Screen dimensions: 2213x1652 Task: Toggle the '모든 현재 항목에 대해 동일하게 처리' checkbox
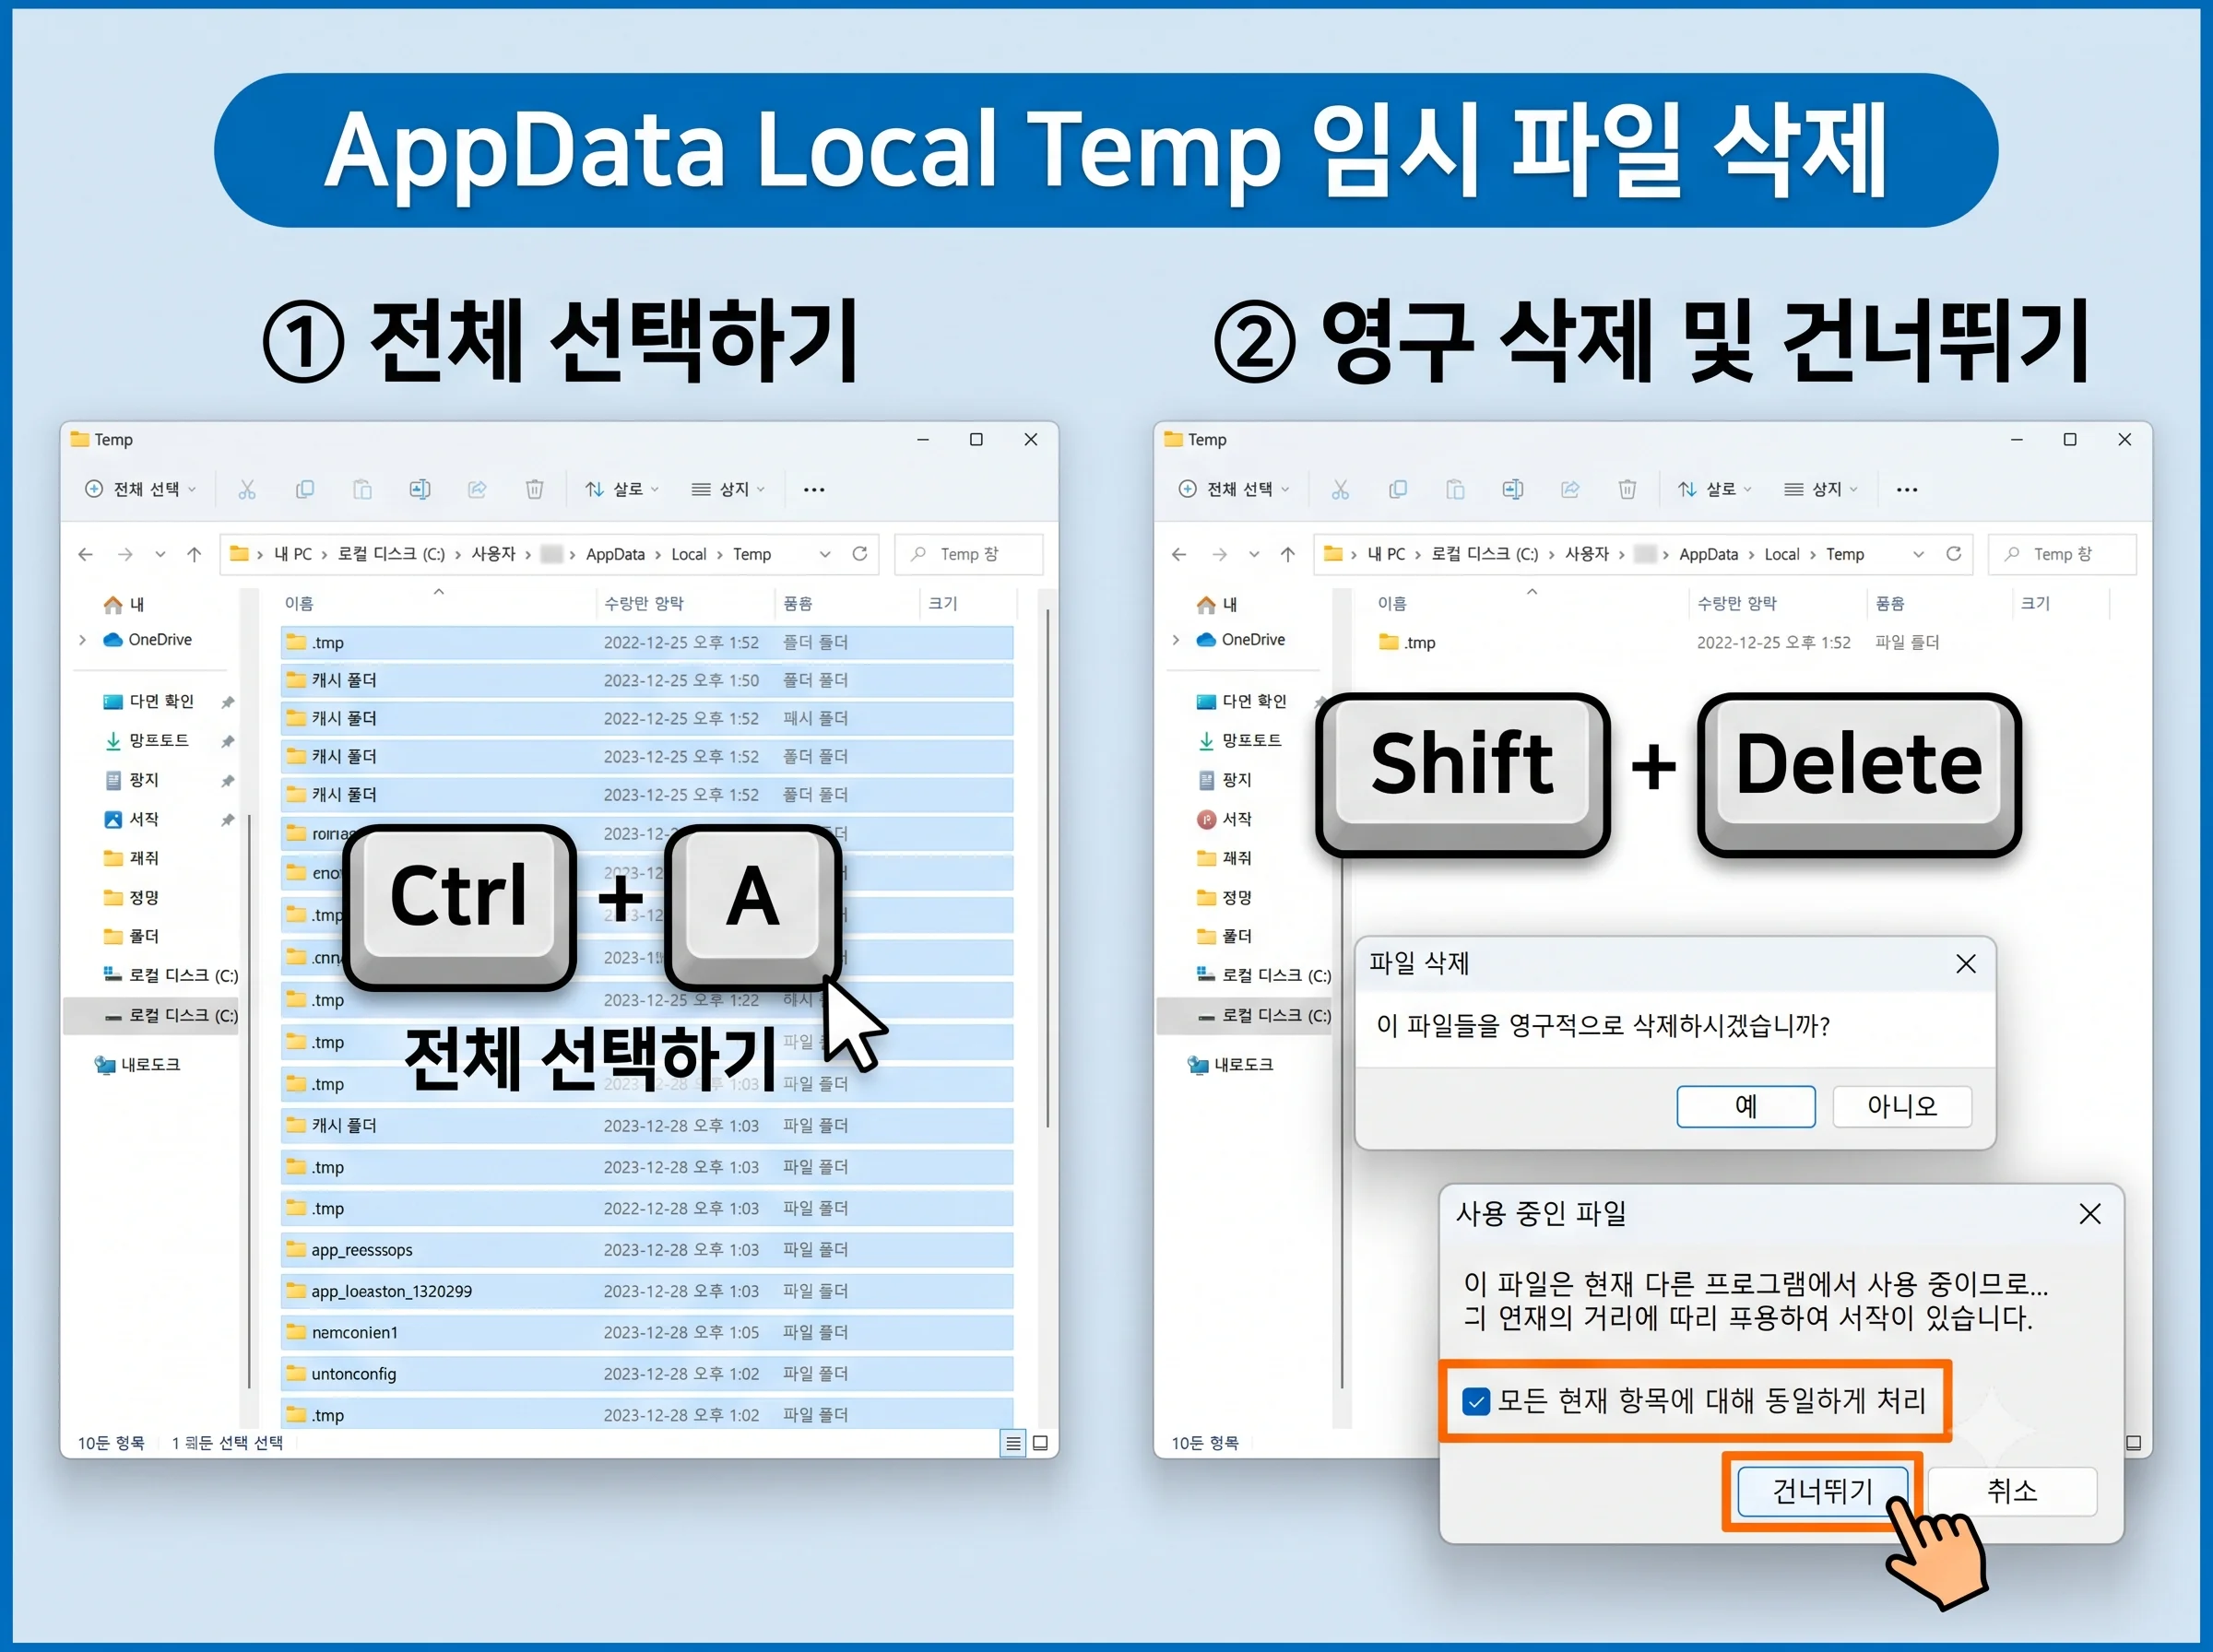pyautogui.click(x=1476, y=1402)
